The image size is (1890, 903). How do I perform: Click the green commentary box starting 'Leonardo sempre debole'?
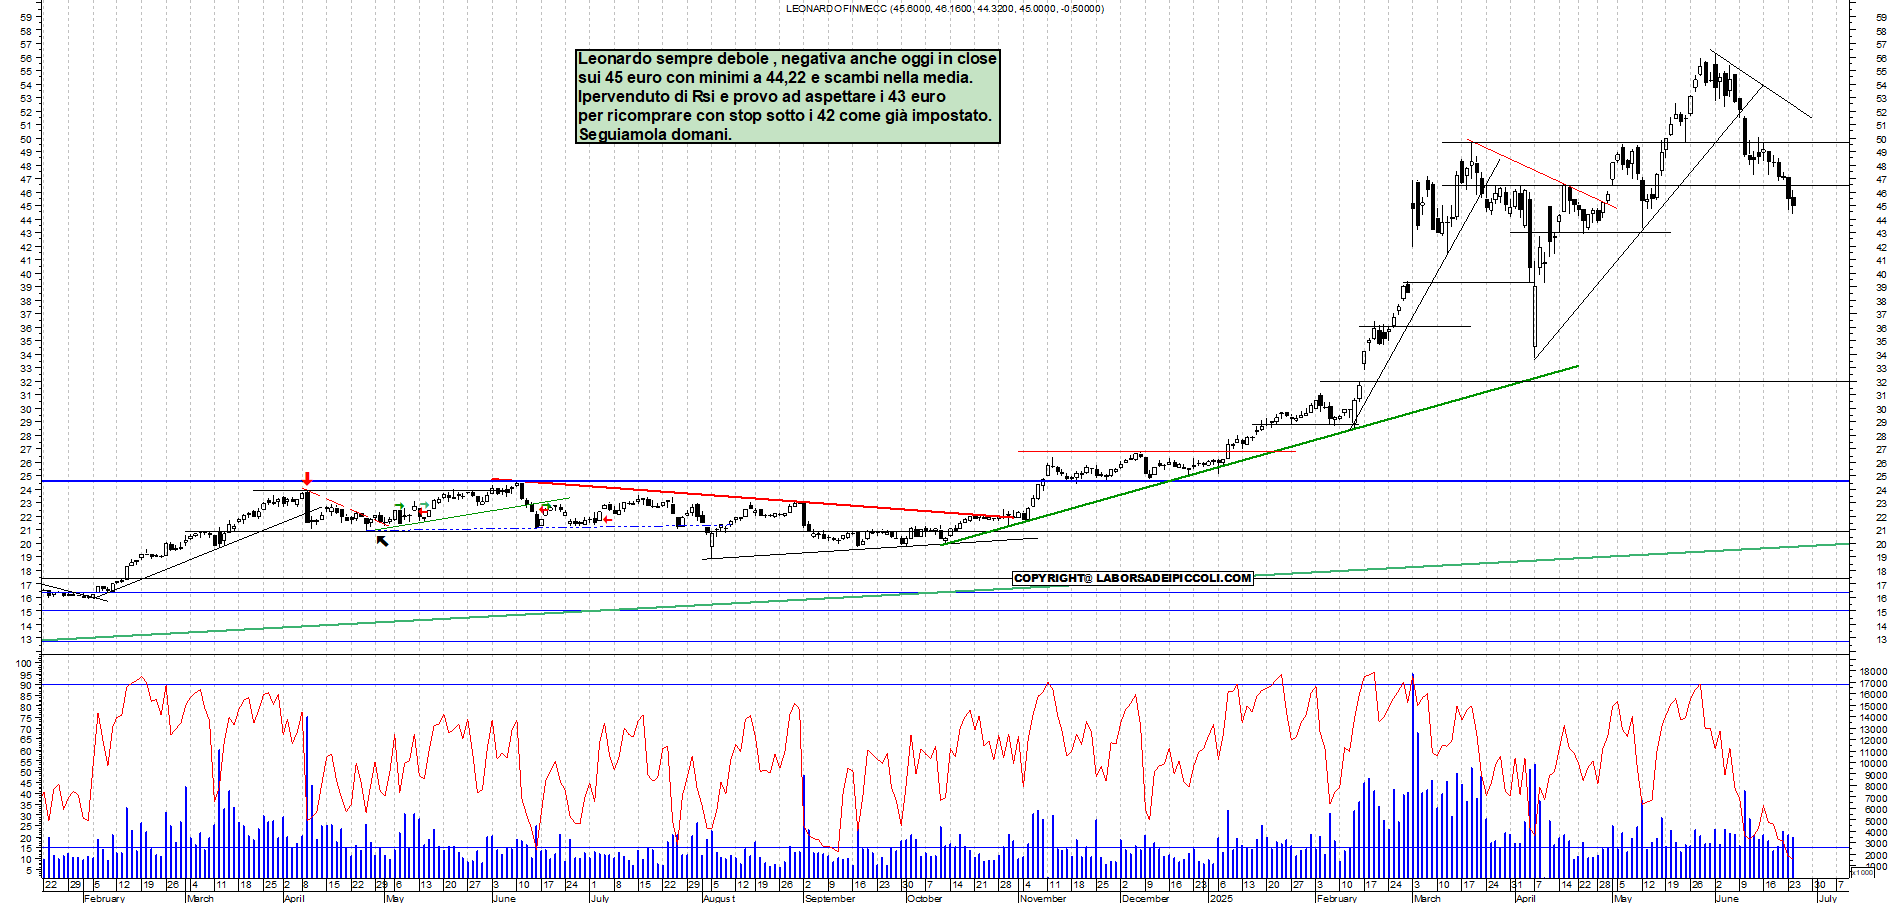[x=788, y=96]
